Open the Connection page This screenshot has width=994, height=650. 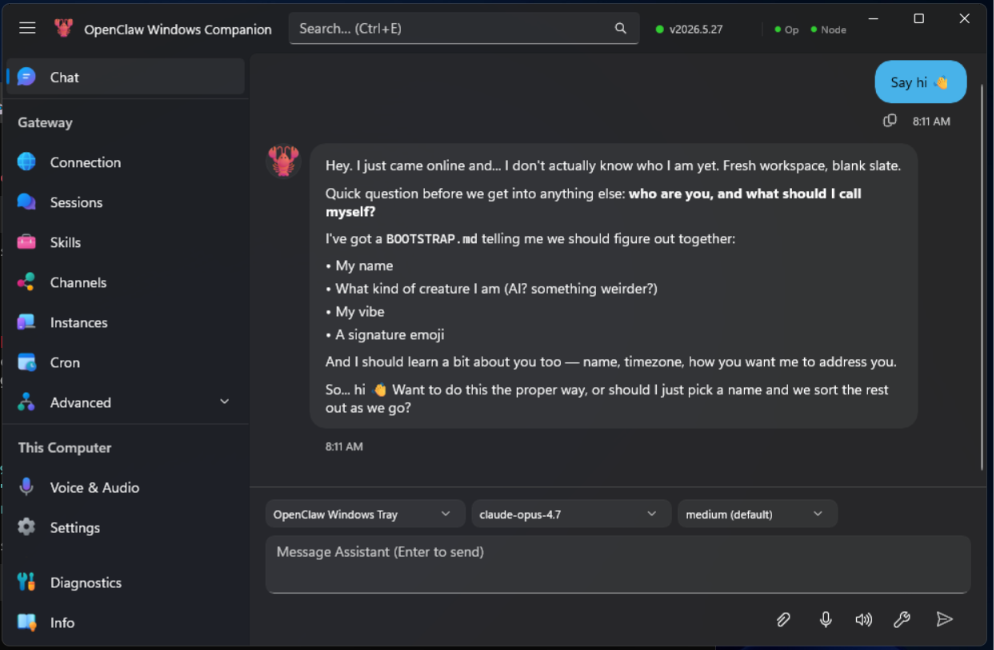coord(126,162)
